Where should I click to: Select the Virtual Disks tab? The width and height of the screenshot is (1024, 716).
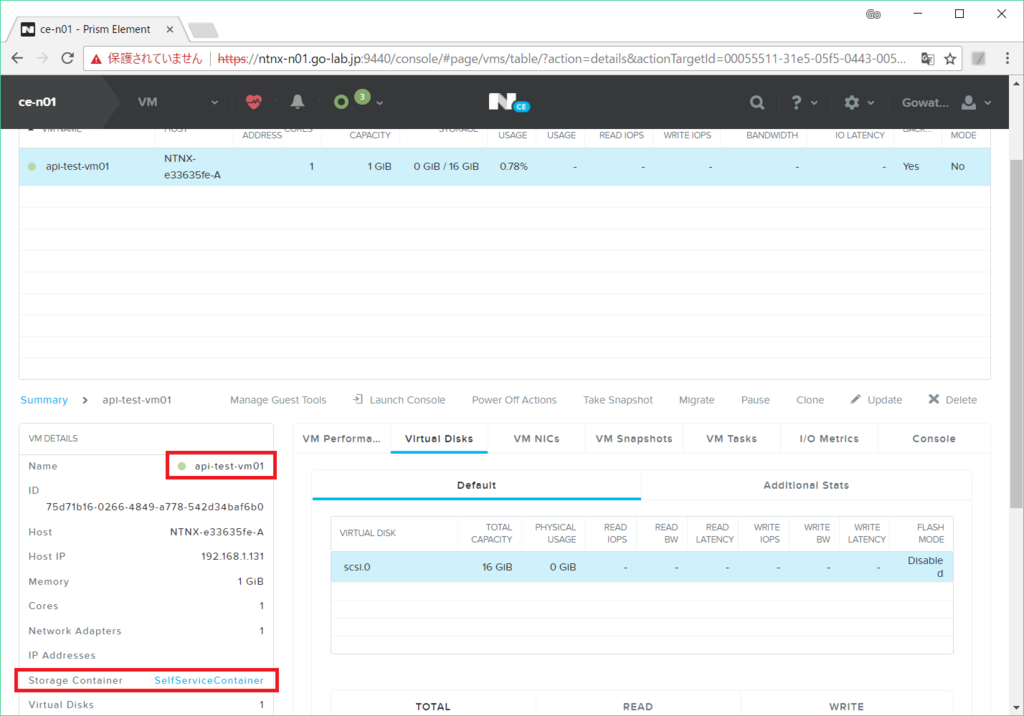click(x=439, y=438)
